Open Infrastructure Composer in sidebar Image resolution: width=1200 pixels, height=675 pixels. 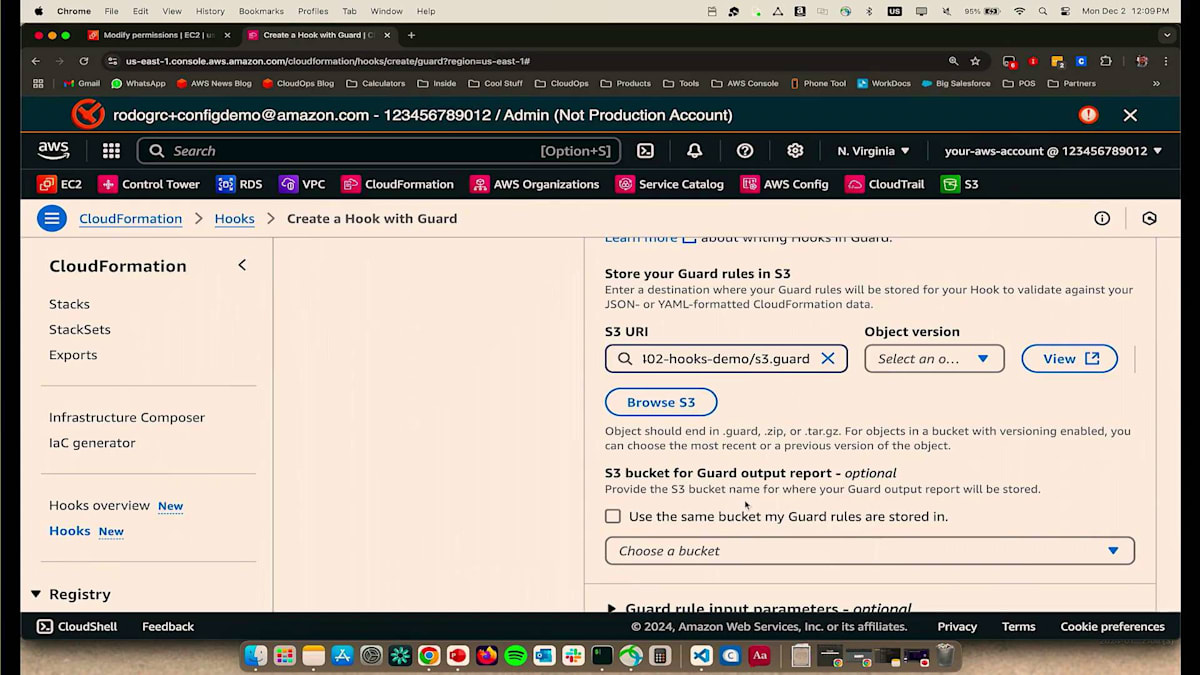click(x=127, y=417)
